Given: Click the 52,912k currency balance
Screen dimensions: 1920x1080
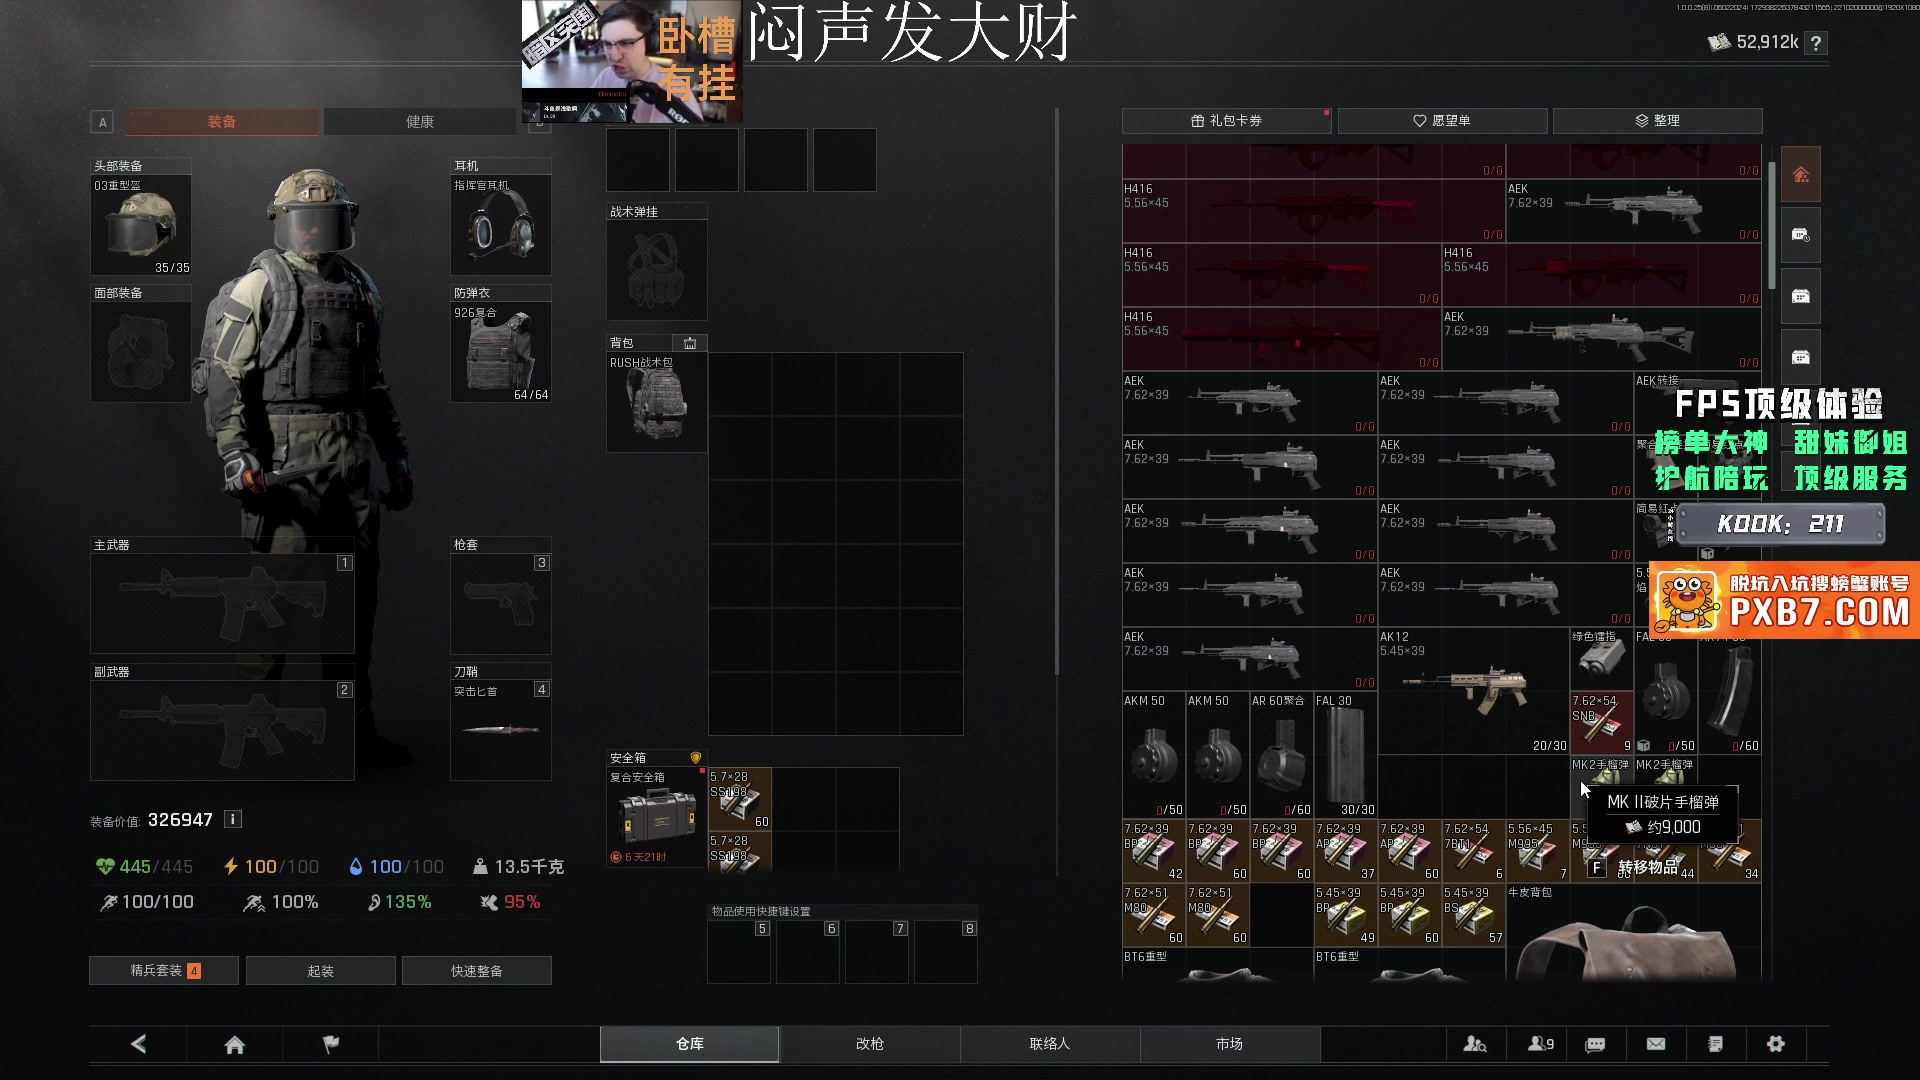Looking at the screenshot, I should coord(1754,42).
